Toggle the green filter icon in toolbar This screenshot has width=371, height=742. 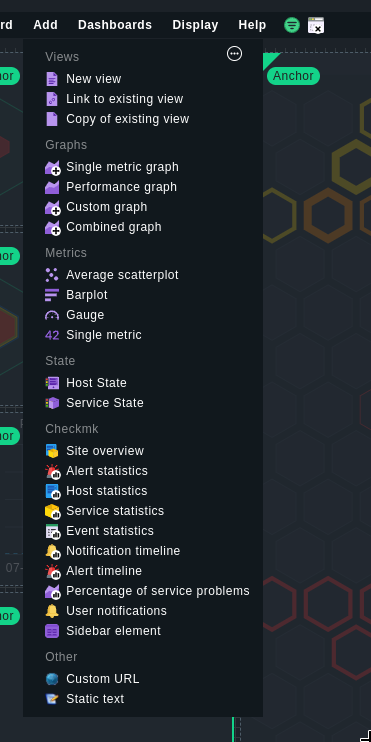click(x=292, y=25)
